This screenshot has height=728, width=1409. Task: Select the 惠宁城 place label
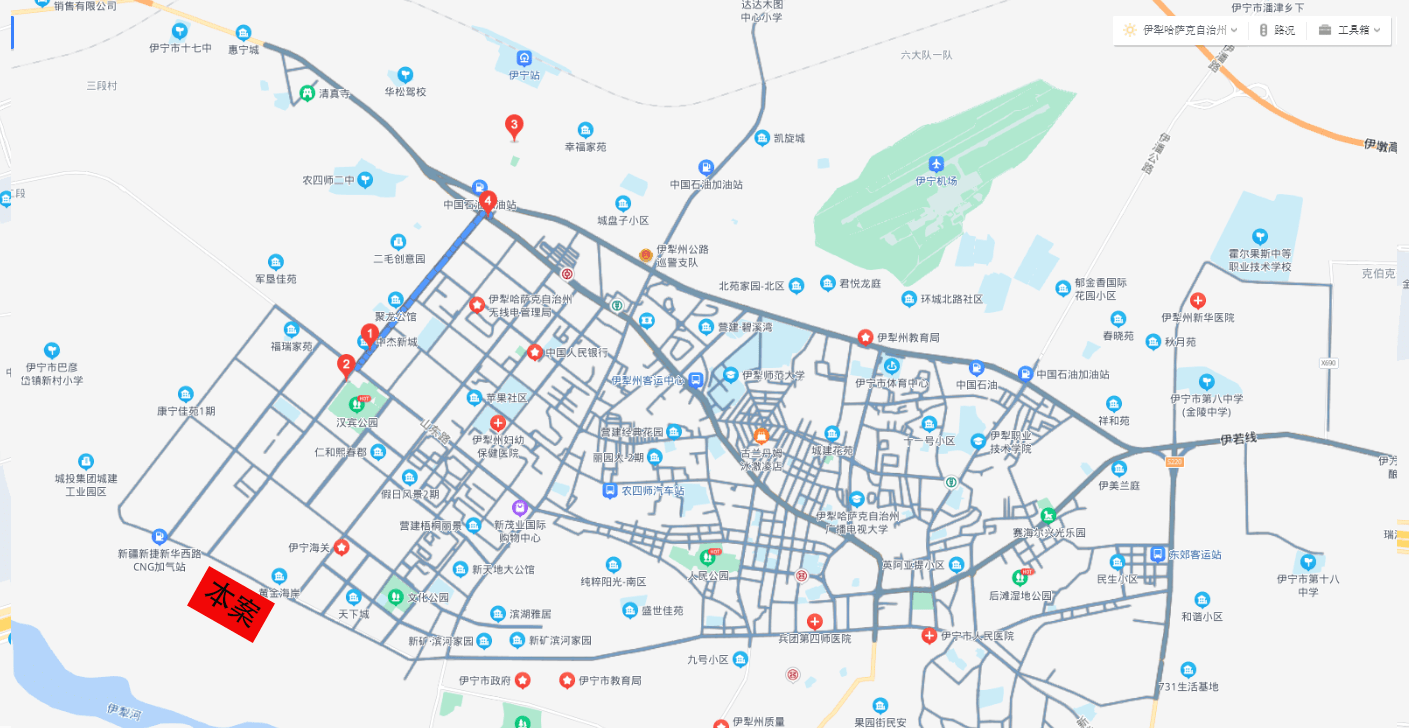(x=243, y=49)
